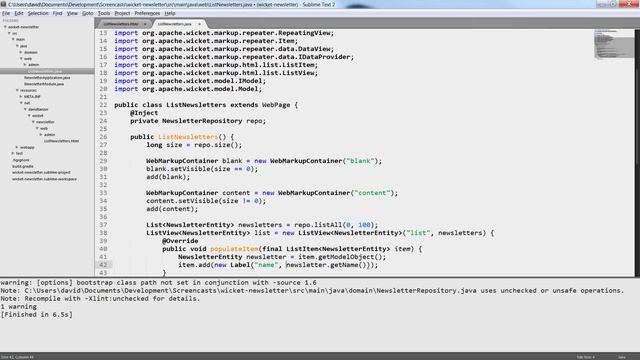This screenshot has width=640, height=360.
Task: Expand the META-INF folder arrow
Action: [x=21, y=97]
